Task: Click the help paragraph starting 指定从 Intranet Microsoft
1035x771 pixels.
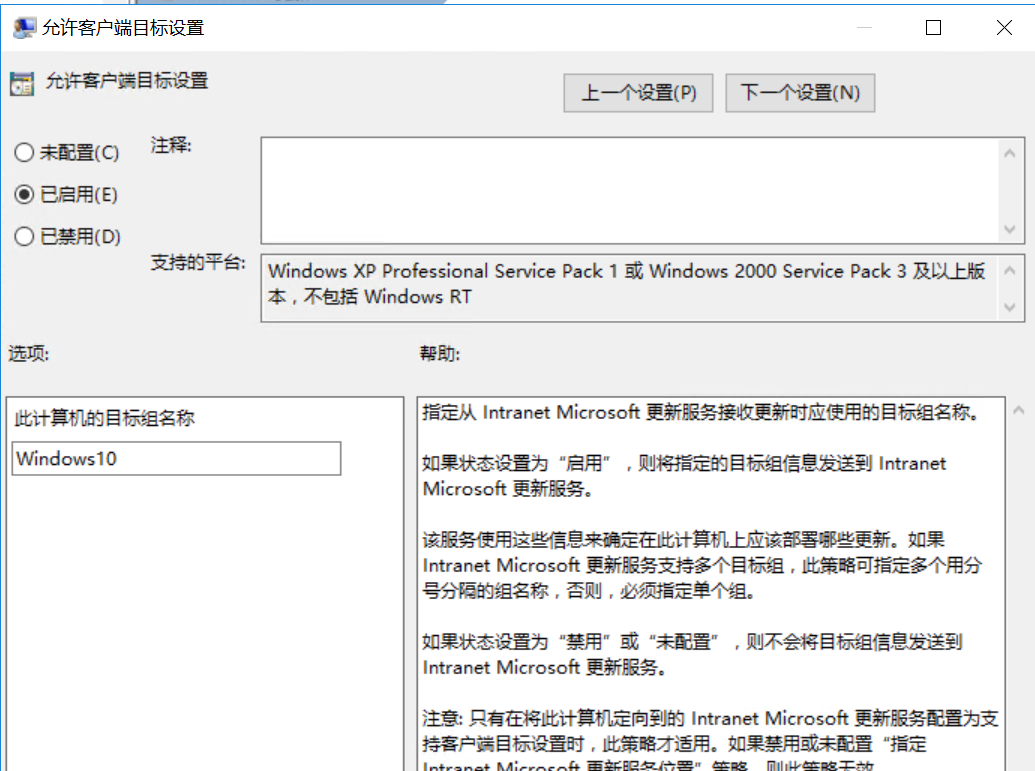Action: pos(701,413)
